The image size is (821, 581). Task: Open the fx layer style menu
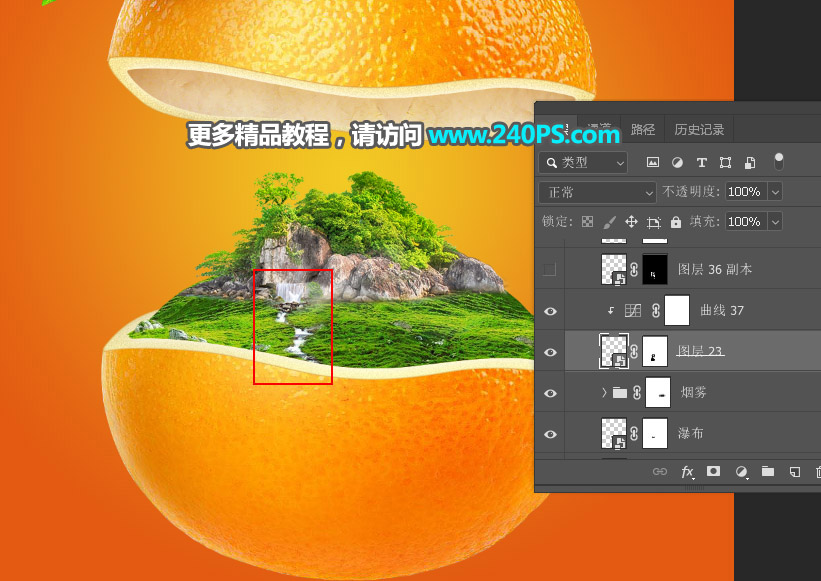[687, 472]
